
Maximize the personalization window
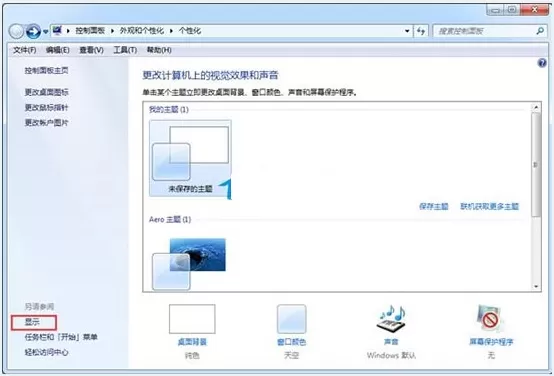pos(512,10)
